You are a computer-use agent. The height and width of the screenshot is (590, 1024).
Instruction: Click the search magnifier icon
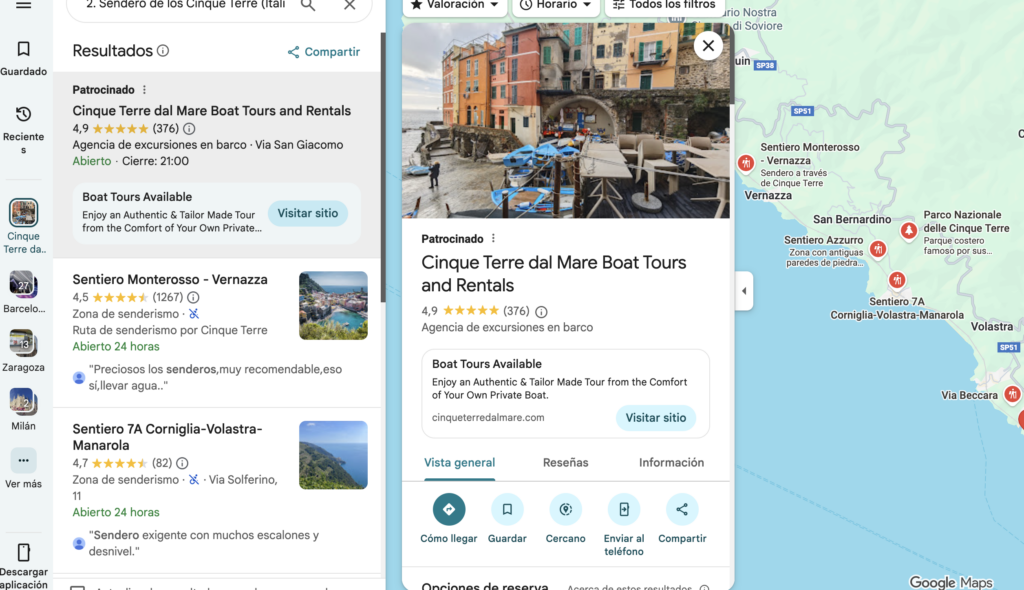(x=308, y=5)
